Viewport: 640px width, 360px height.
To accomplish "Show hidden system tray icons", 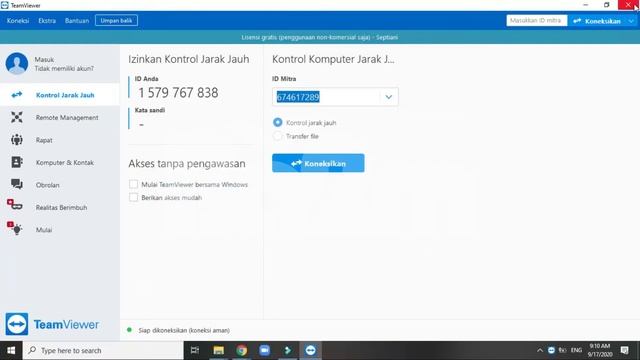I will pyautogui.click(x=540, y=350).
